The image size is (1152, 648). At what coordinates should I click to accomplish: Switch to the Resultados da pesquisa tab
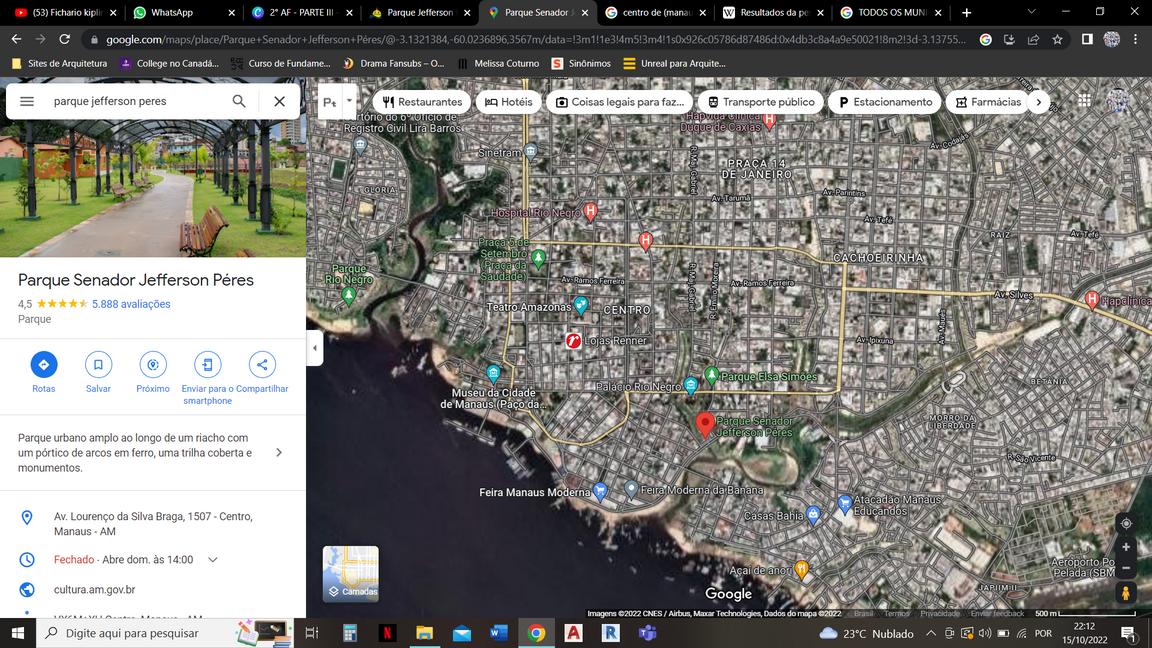pyautogui.click(x=772, y=12)
